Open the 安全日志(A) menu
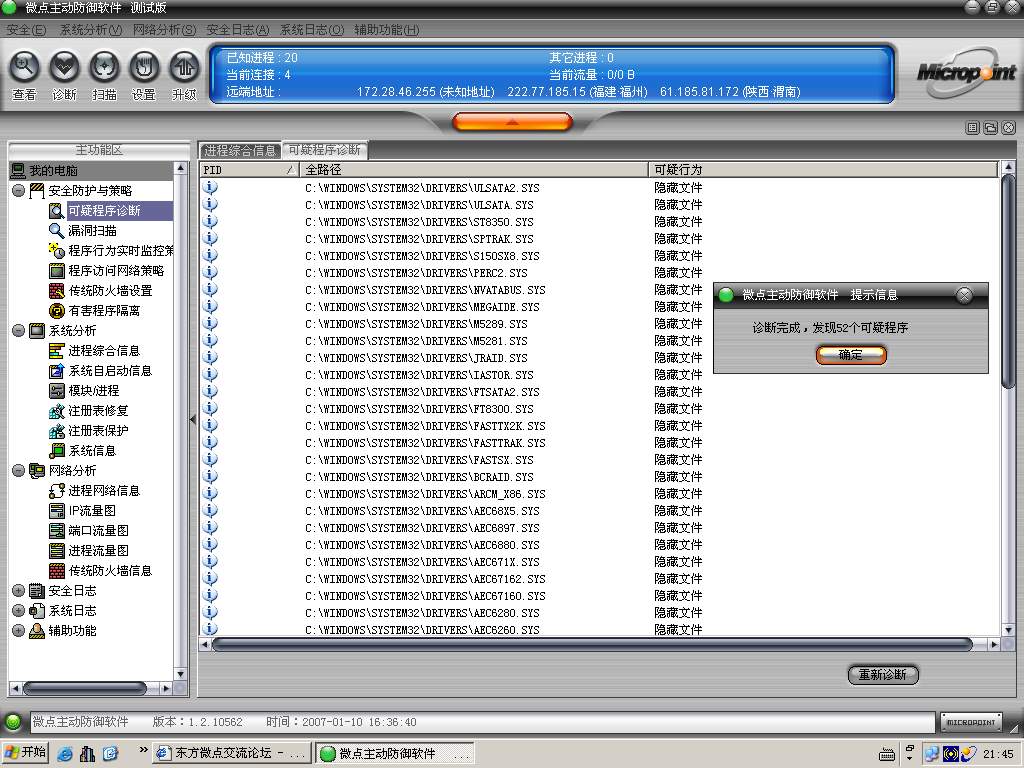Screen dimensions: 1024x768 tap(238, 29)
